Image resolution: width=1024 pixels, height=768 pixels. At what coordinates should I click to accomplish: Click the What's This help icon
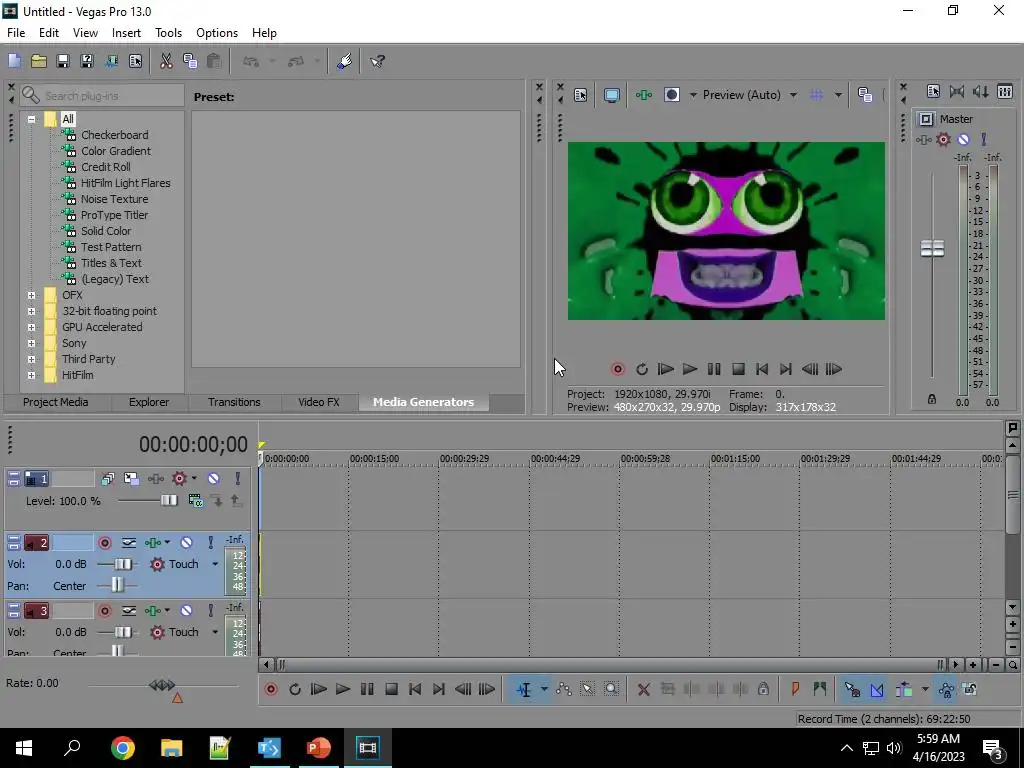click(377, 61)
